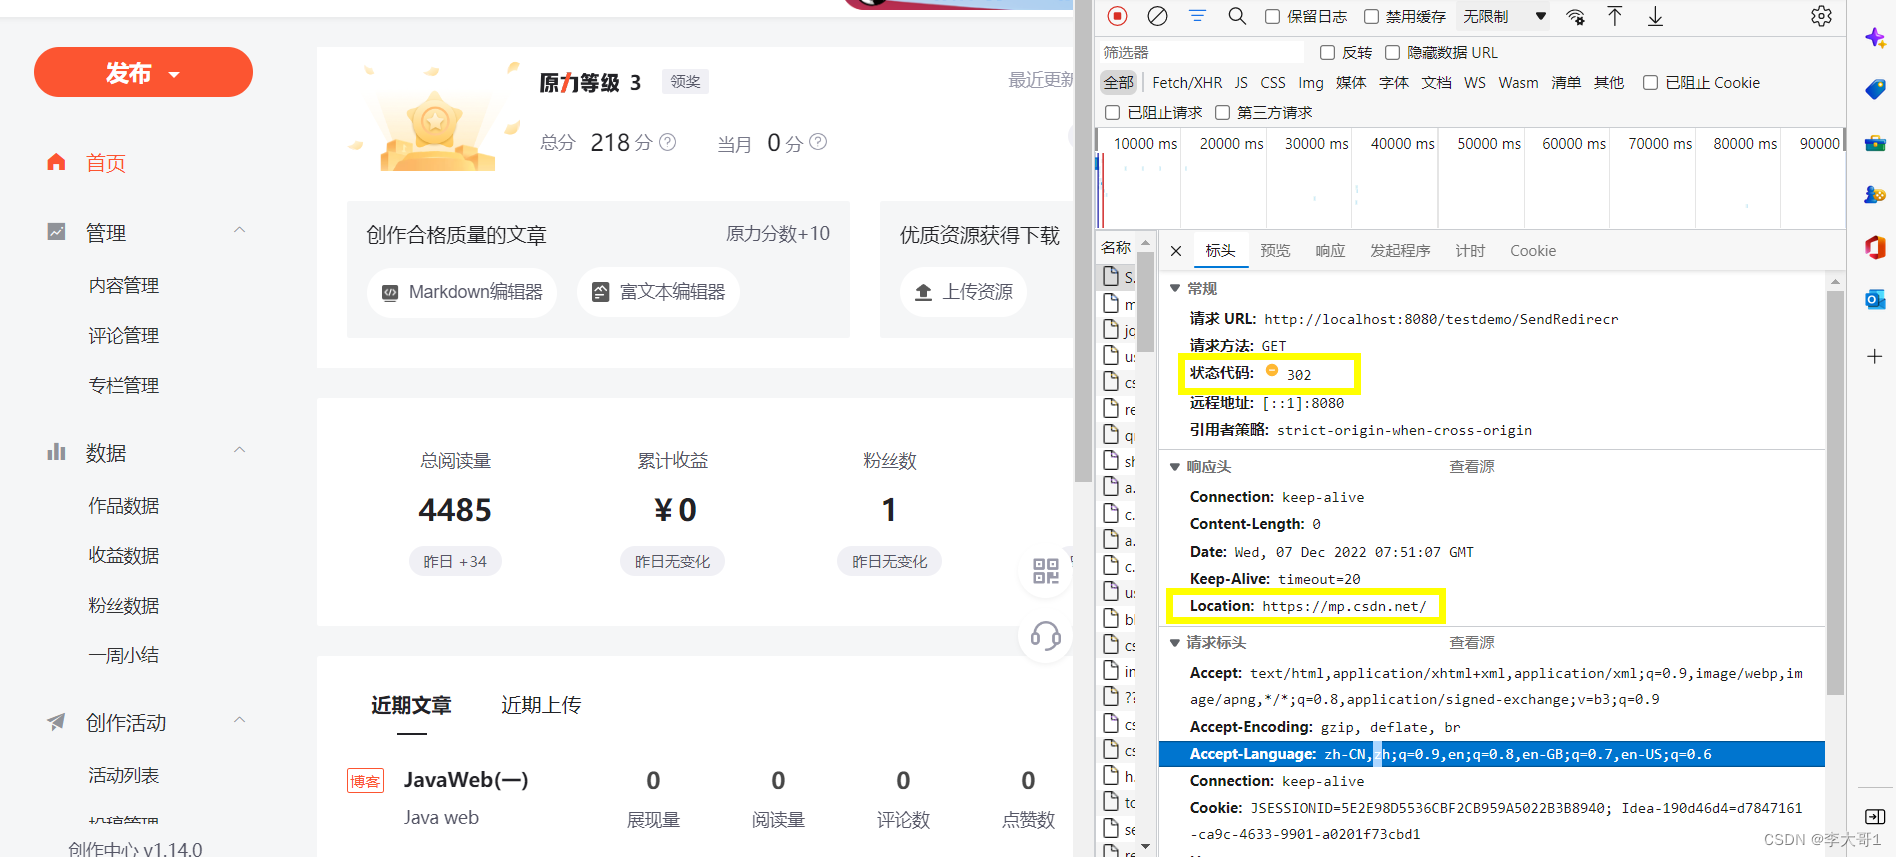Filter requests by Fetch/XHR
The width and height of the screenshot is (1896, 857).
[1187, 82]
